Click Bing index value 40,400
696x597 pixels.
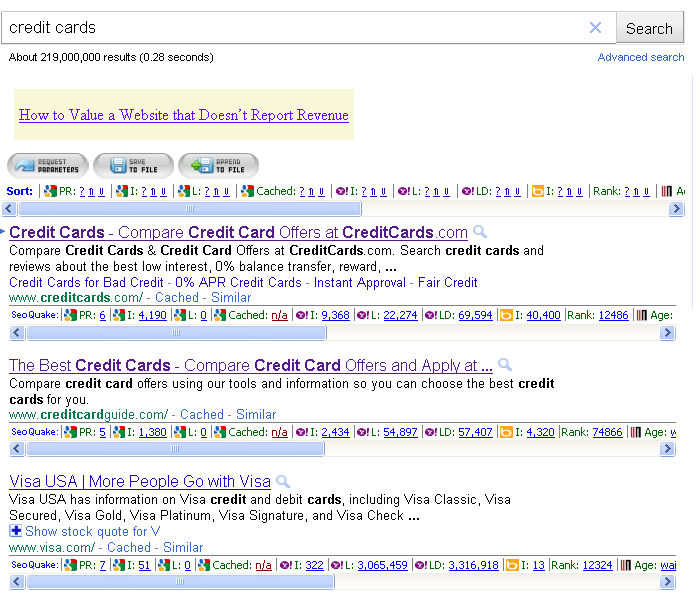543,315
